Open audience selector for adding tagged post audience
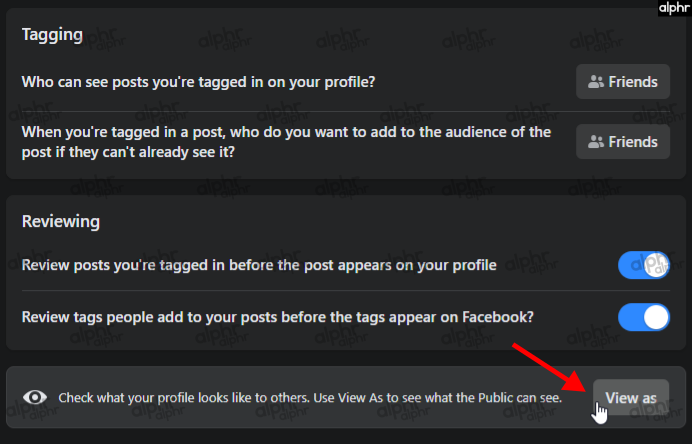692x444 pixels. coord(623,142)
